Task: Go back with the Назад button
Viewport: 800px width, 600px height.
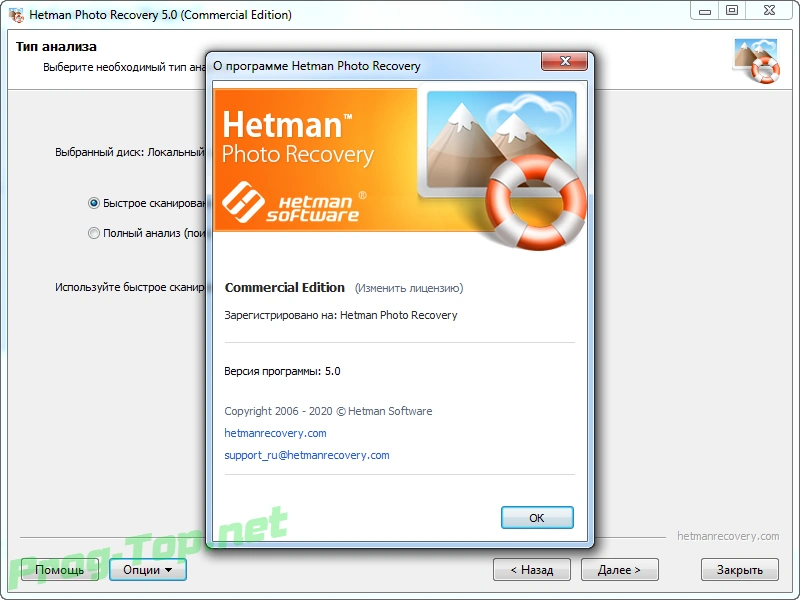Action: [532, 569]
